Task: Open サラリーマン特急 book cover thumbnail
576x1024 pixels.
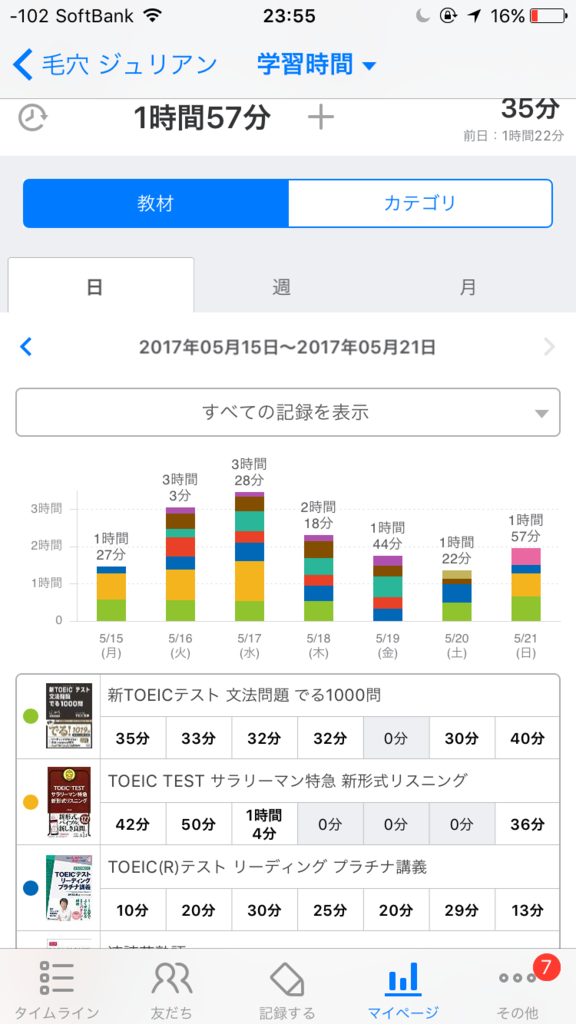Action: [69, 801]
